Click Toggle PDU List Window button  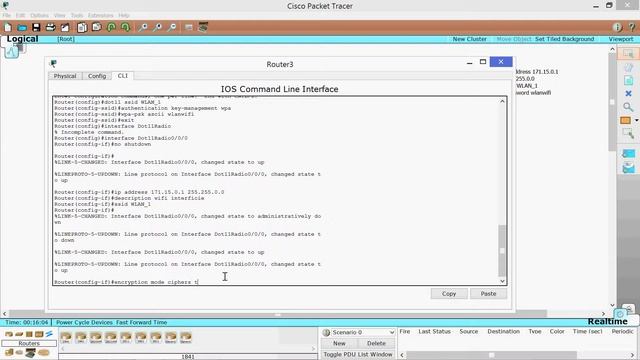click(x=358, y=354)
